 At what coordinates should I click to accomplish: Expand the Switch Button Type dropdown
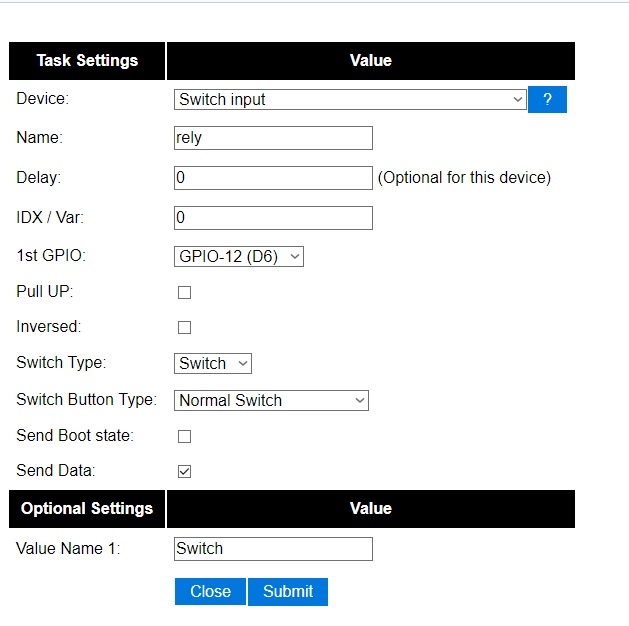271,400
